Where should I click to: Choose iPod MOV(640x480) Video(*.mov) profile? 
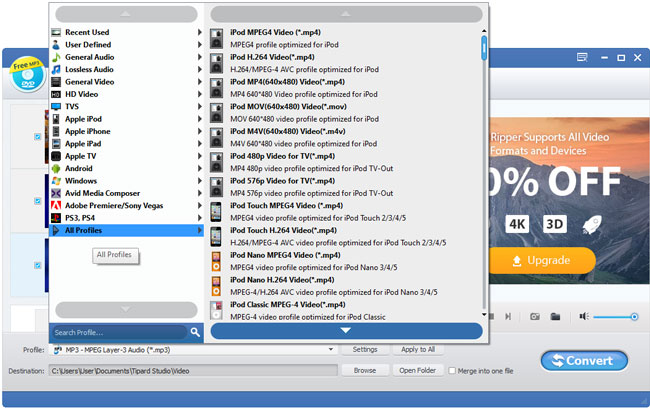pos(345,113)
